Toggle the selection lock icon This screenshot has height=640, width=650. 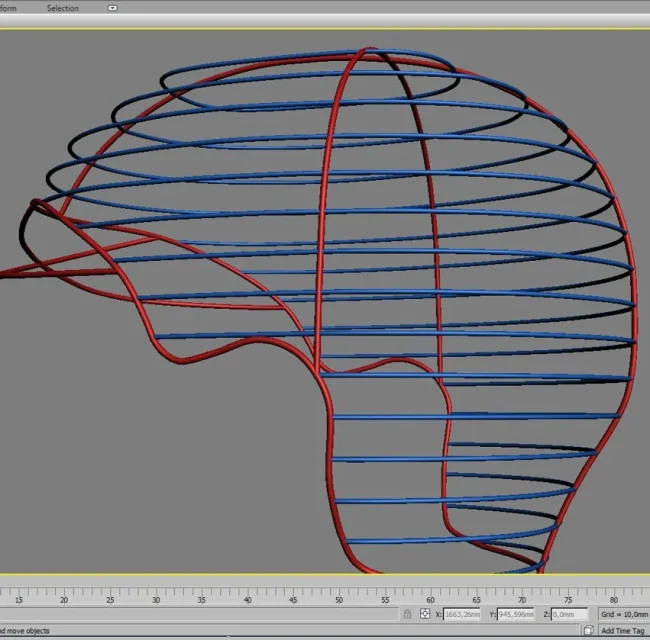click(x=407, y=614)
